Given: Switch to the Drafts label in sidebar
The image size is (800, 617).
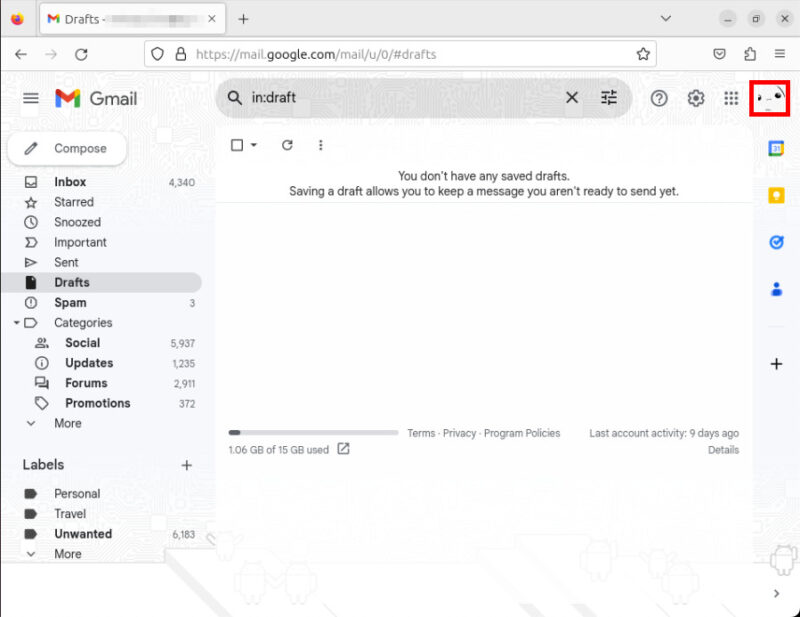Looking at the screenshot, I should (x=73, y=282).
